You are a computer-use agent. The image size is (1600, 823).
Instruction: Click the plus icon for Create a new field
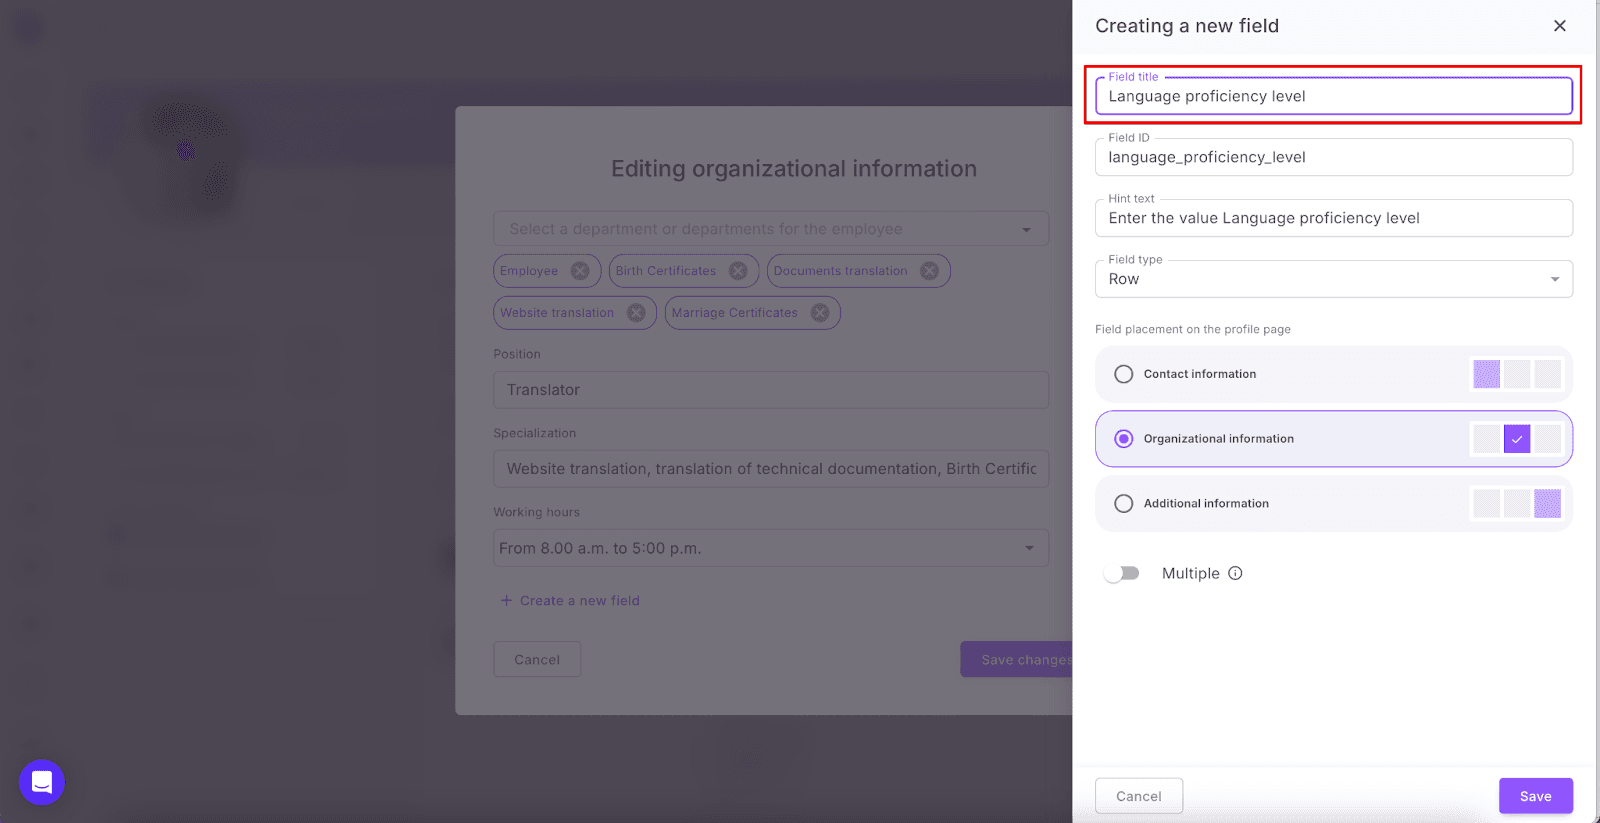click(x=506, y=601)
